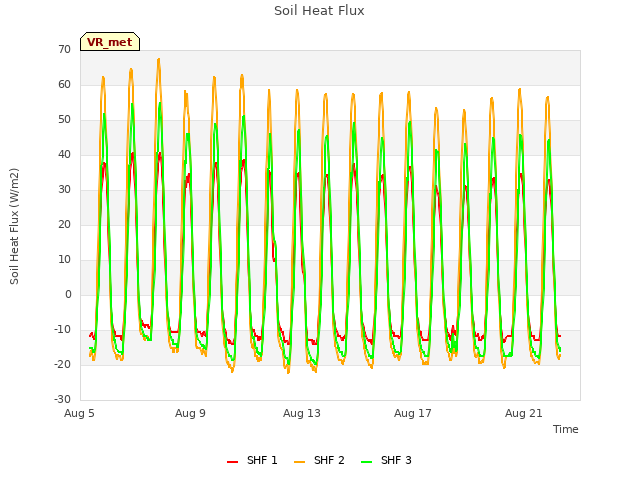Toggle the SHF 1 legend entry

(x=252, y=460)
